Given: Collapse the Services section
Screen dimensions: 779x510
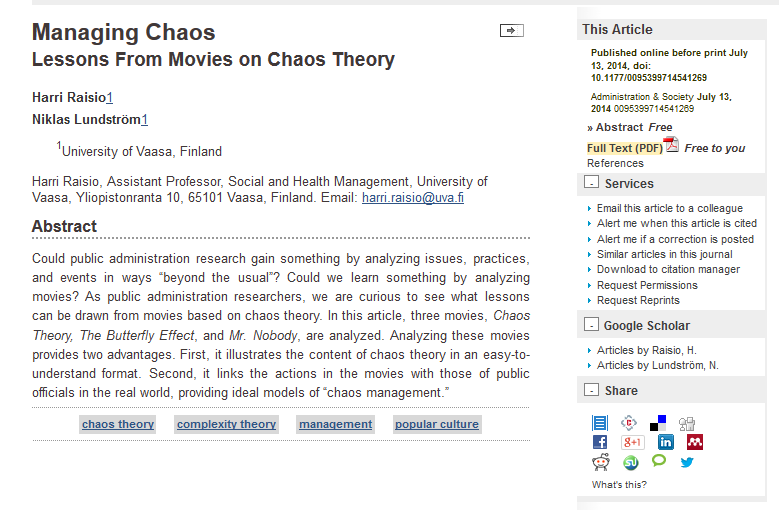Looking at the screenshot, I should [x=591, y=182].
